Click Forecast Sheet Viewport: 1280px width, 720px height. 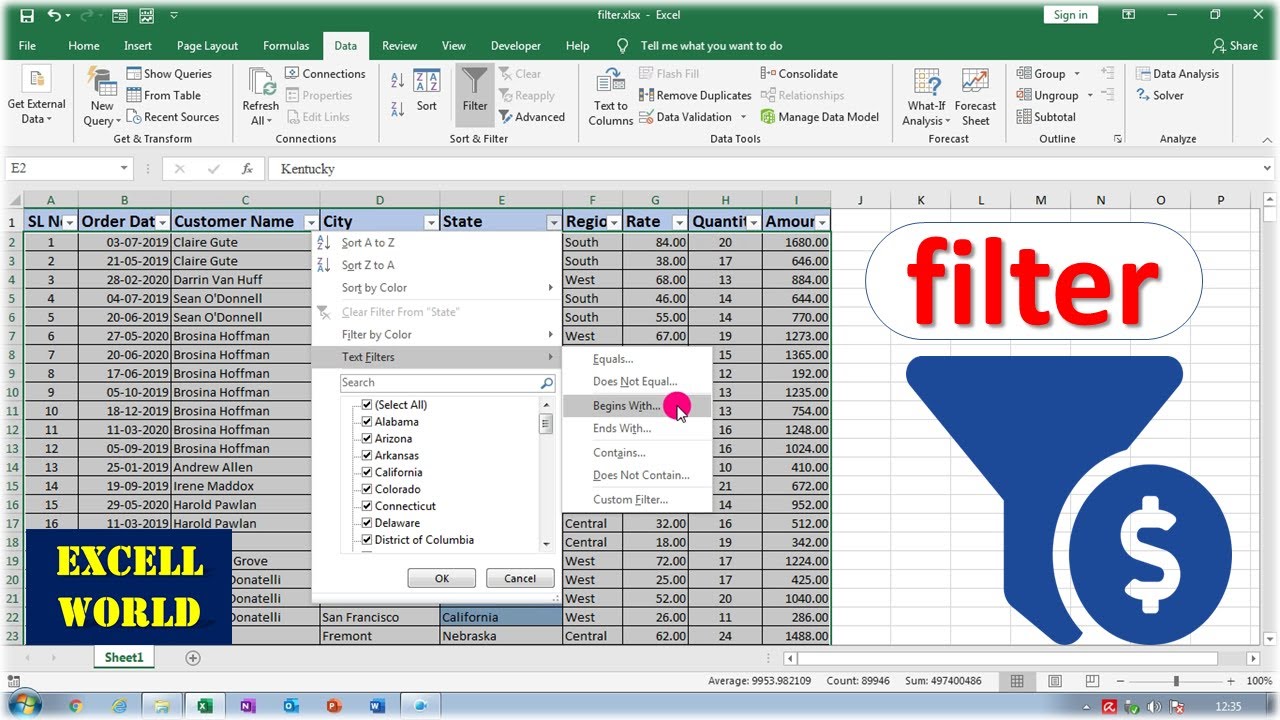point(975,97)
